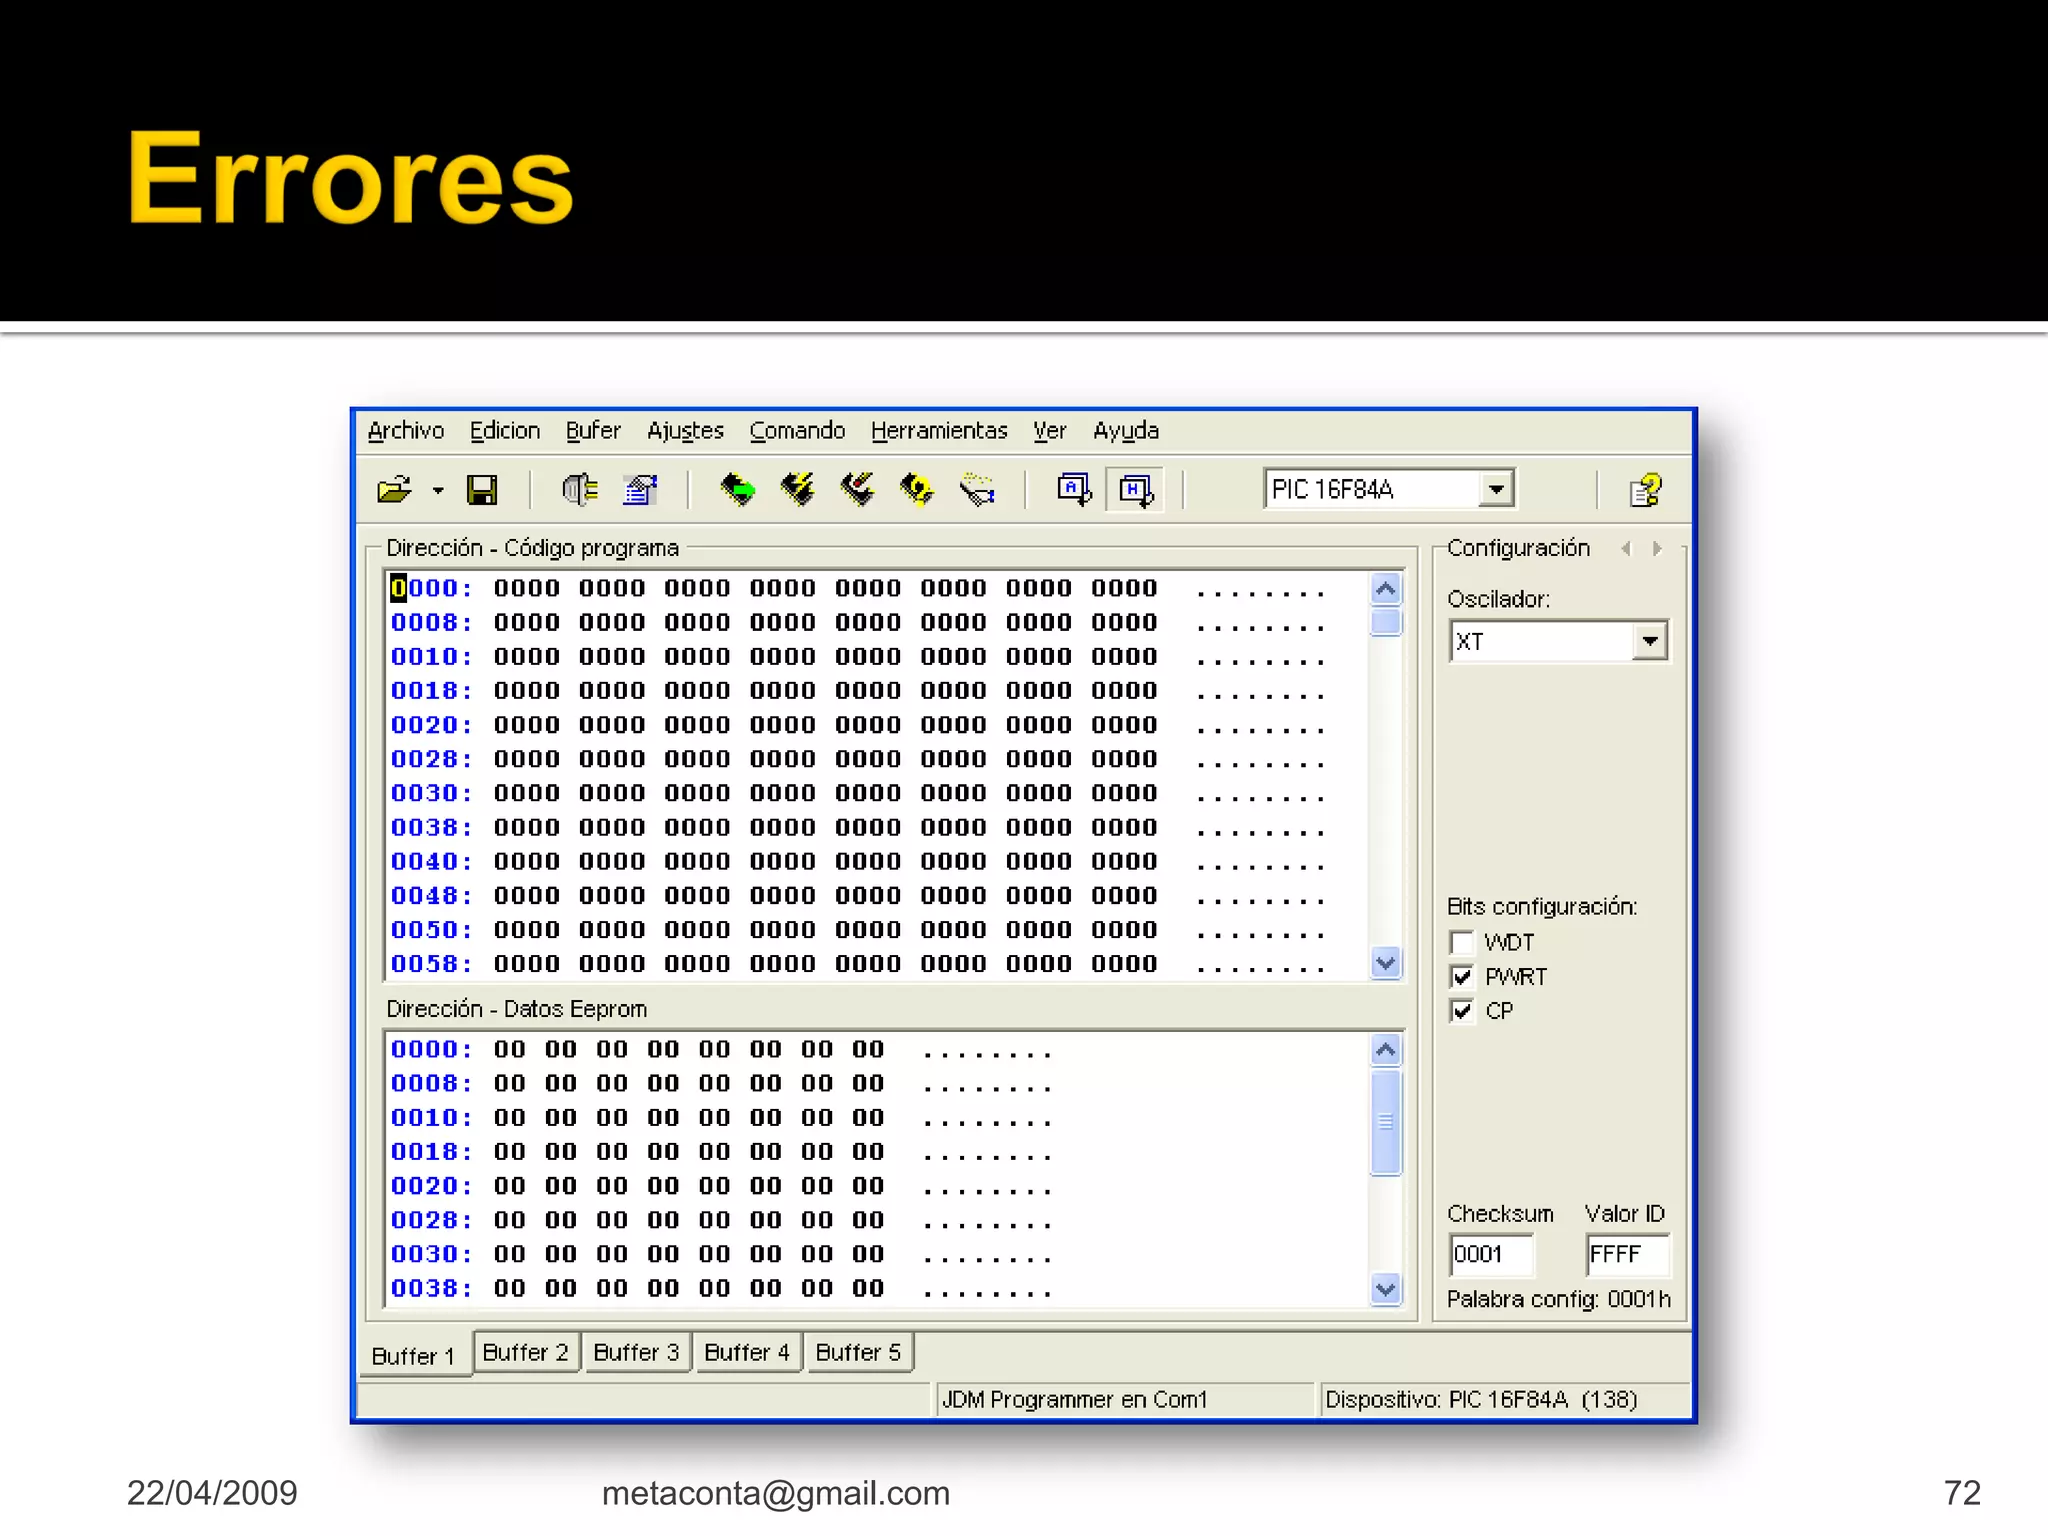This screenshot has width=2048, height=1536.
Task: Click the Eeprom data scrollbar down arrow
Action: 1386,1289
